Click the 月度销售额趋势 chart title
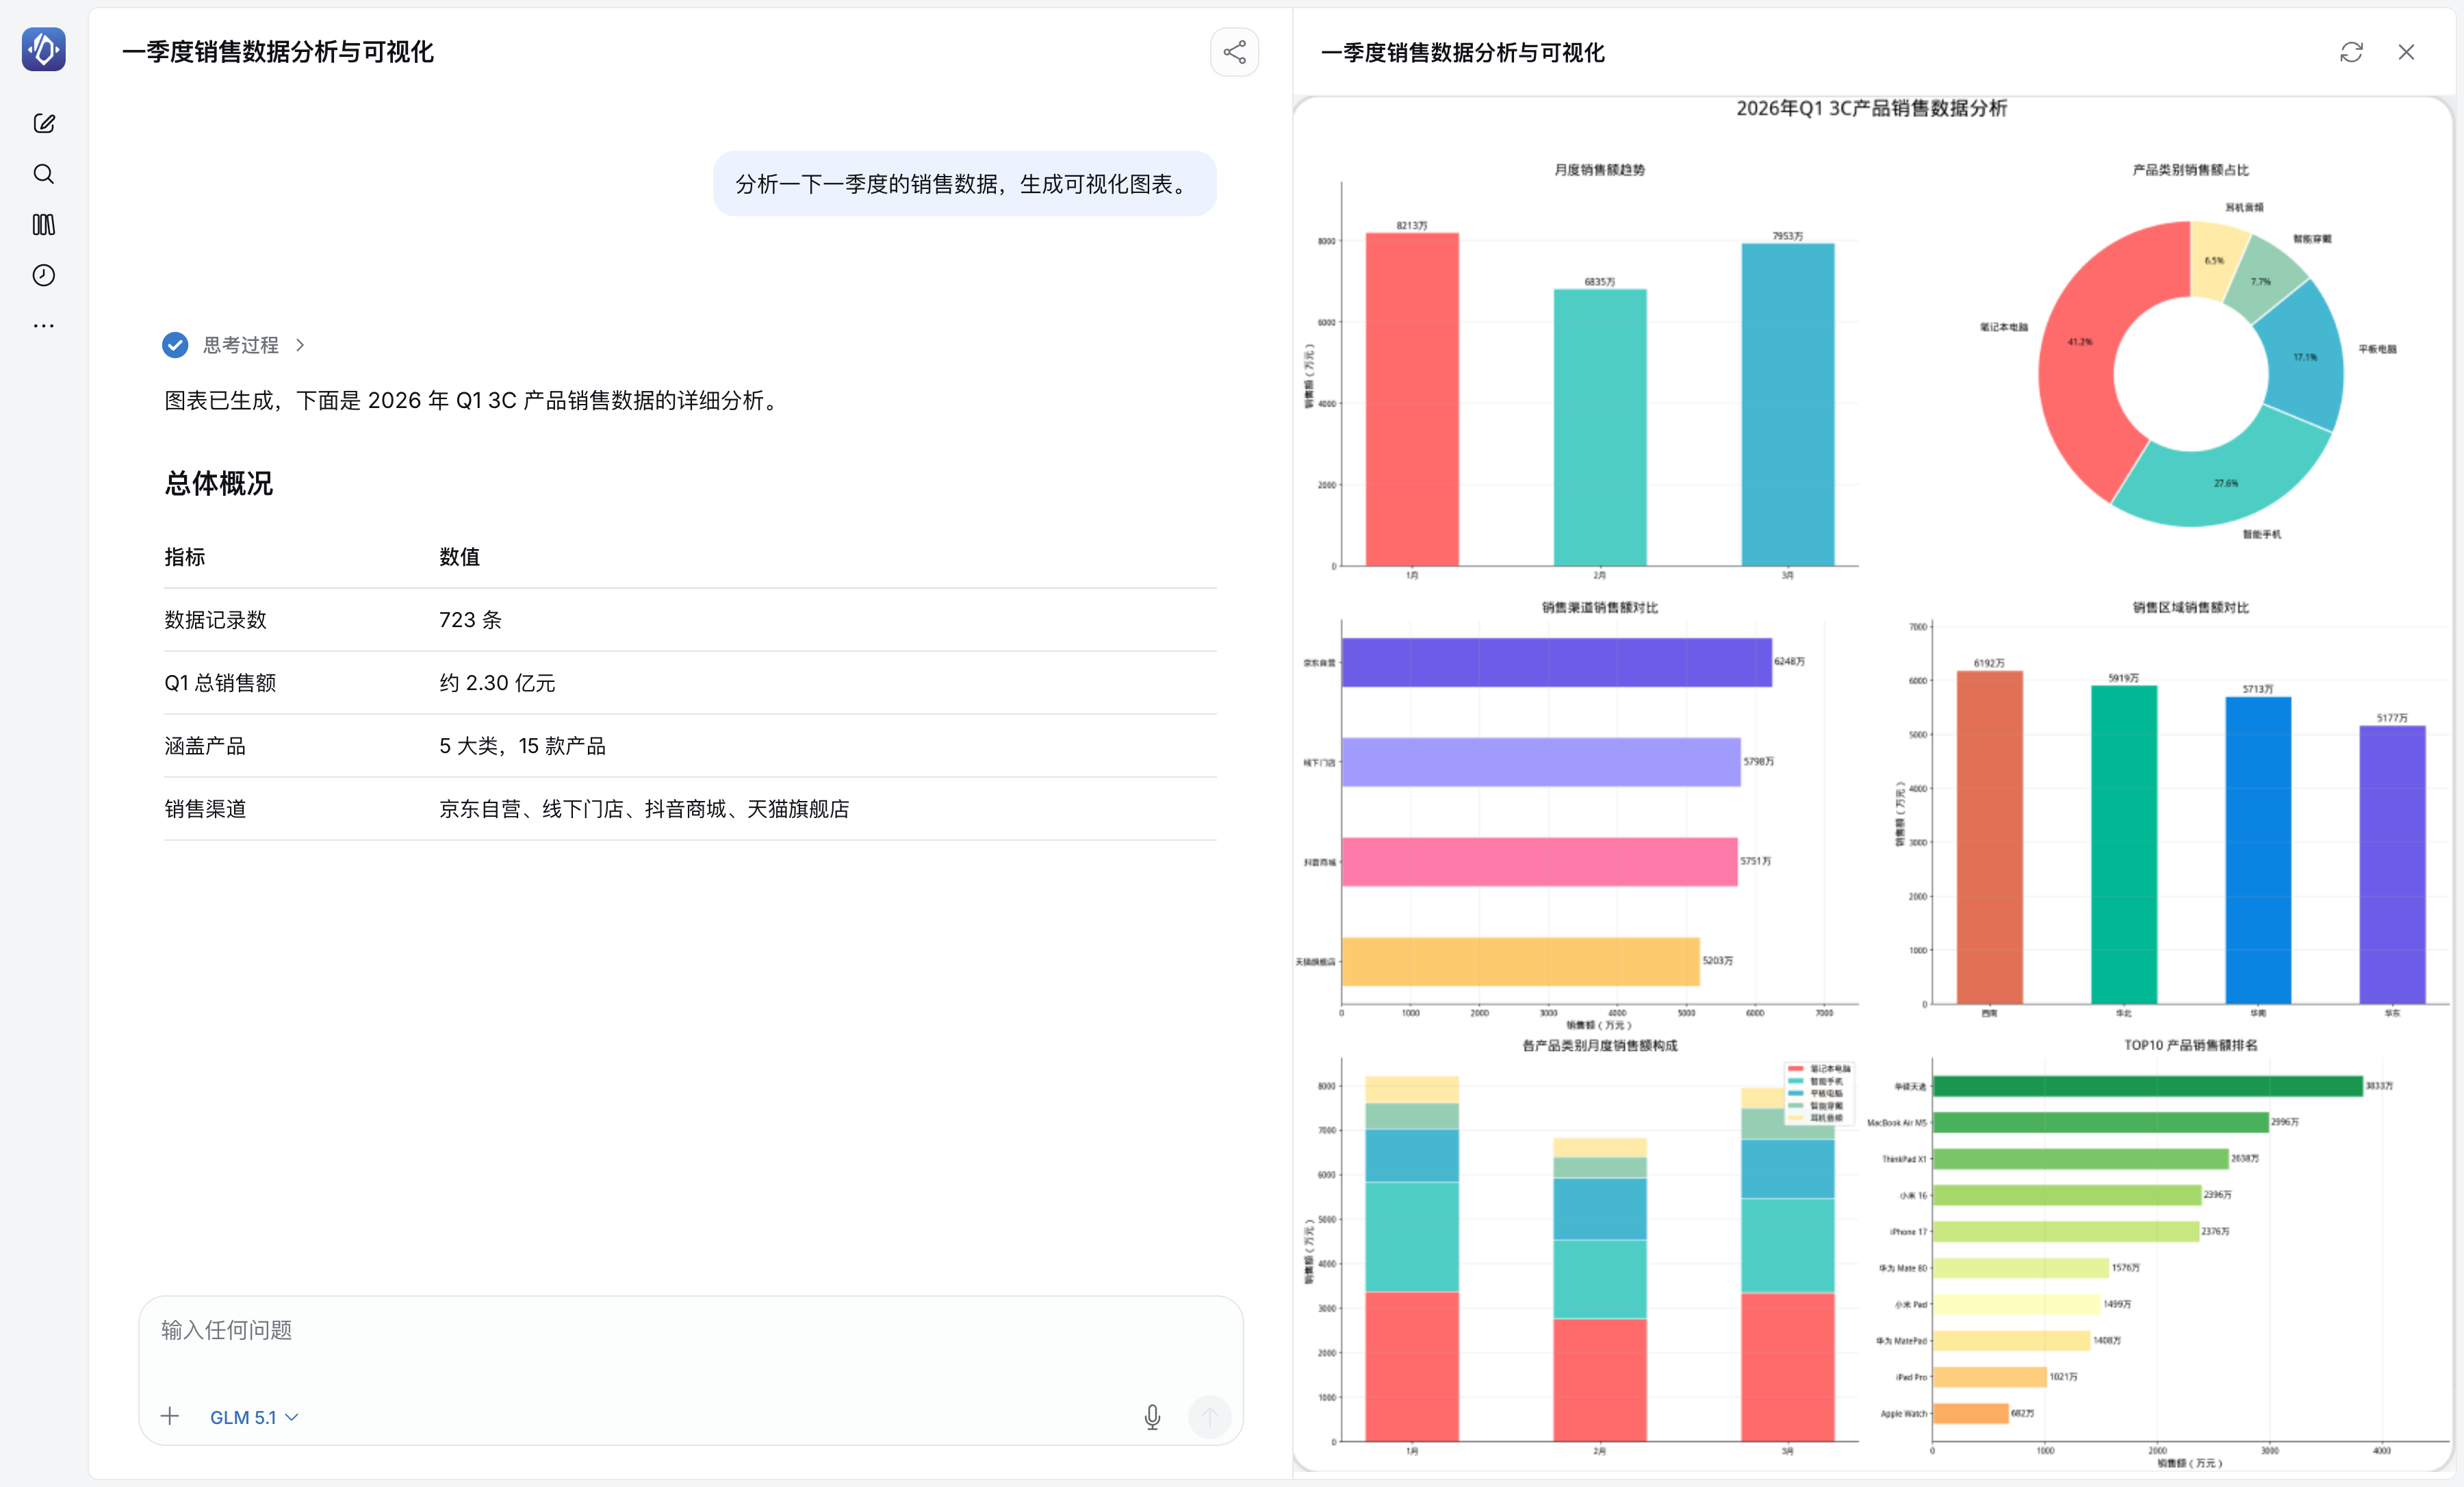 pyautogui.click(x=1599, y=170)
